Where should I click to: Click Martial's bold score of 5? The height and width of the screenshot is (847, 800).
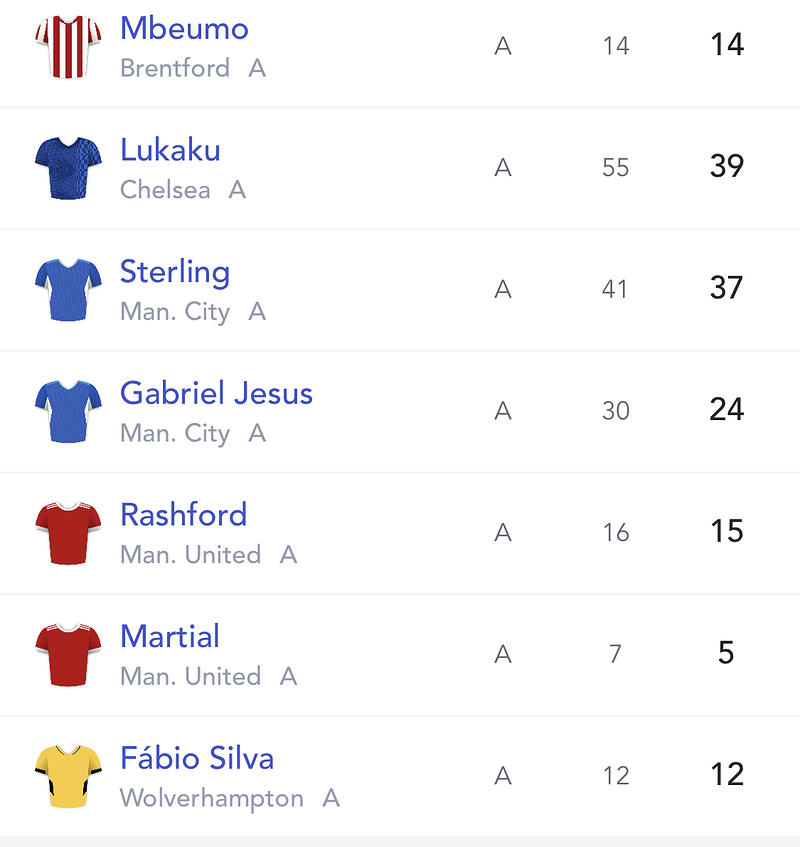tap(727, 653)
